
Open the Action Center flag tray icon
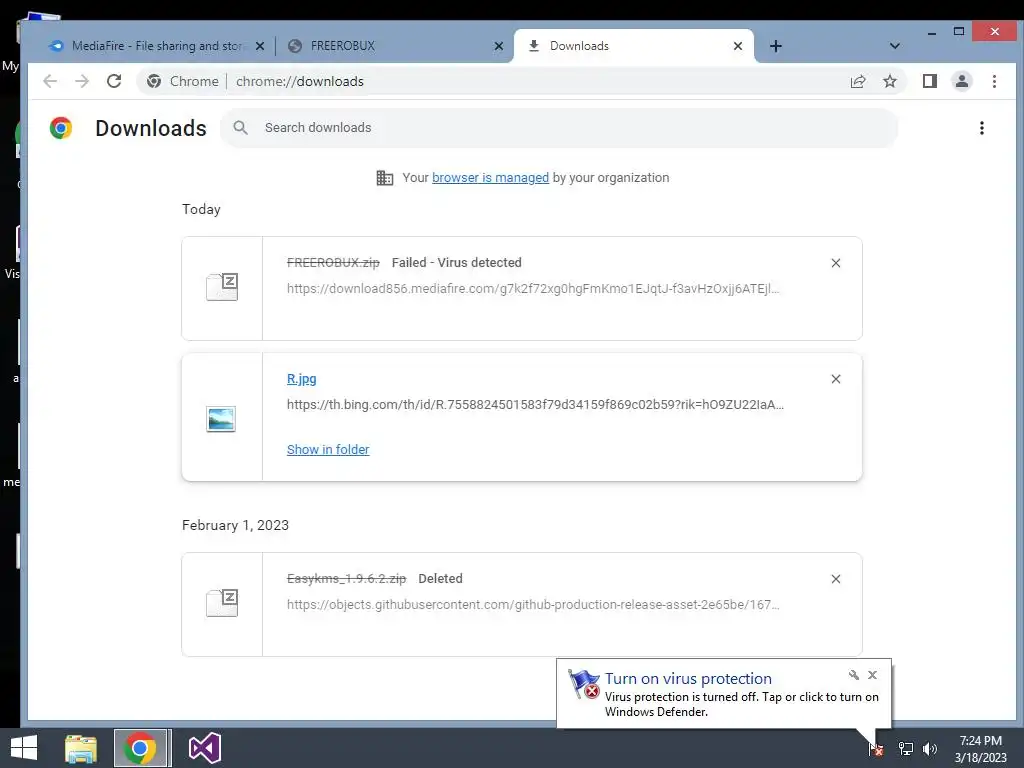876,748
